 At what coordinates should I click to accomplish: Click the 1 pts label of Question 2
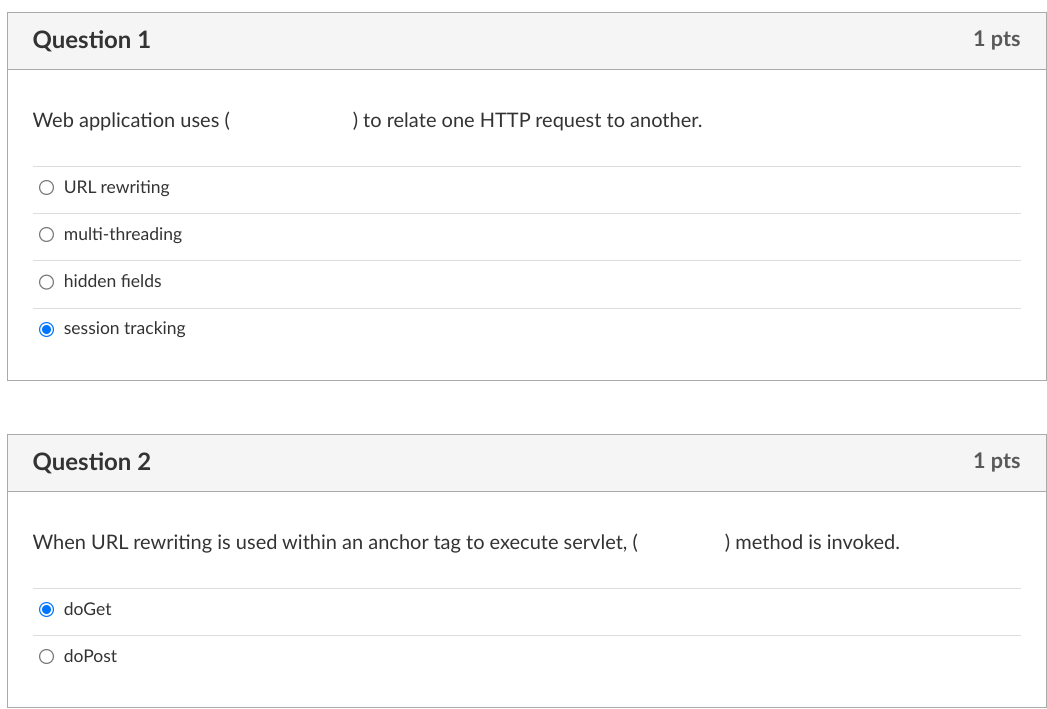coord(996,461)
